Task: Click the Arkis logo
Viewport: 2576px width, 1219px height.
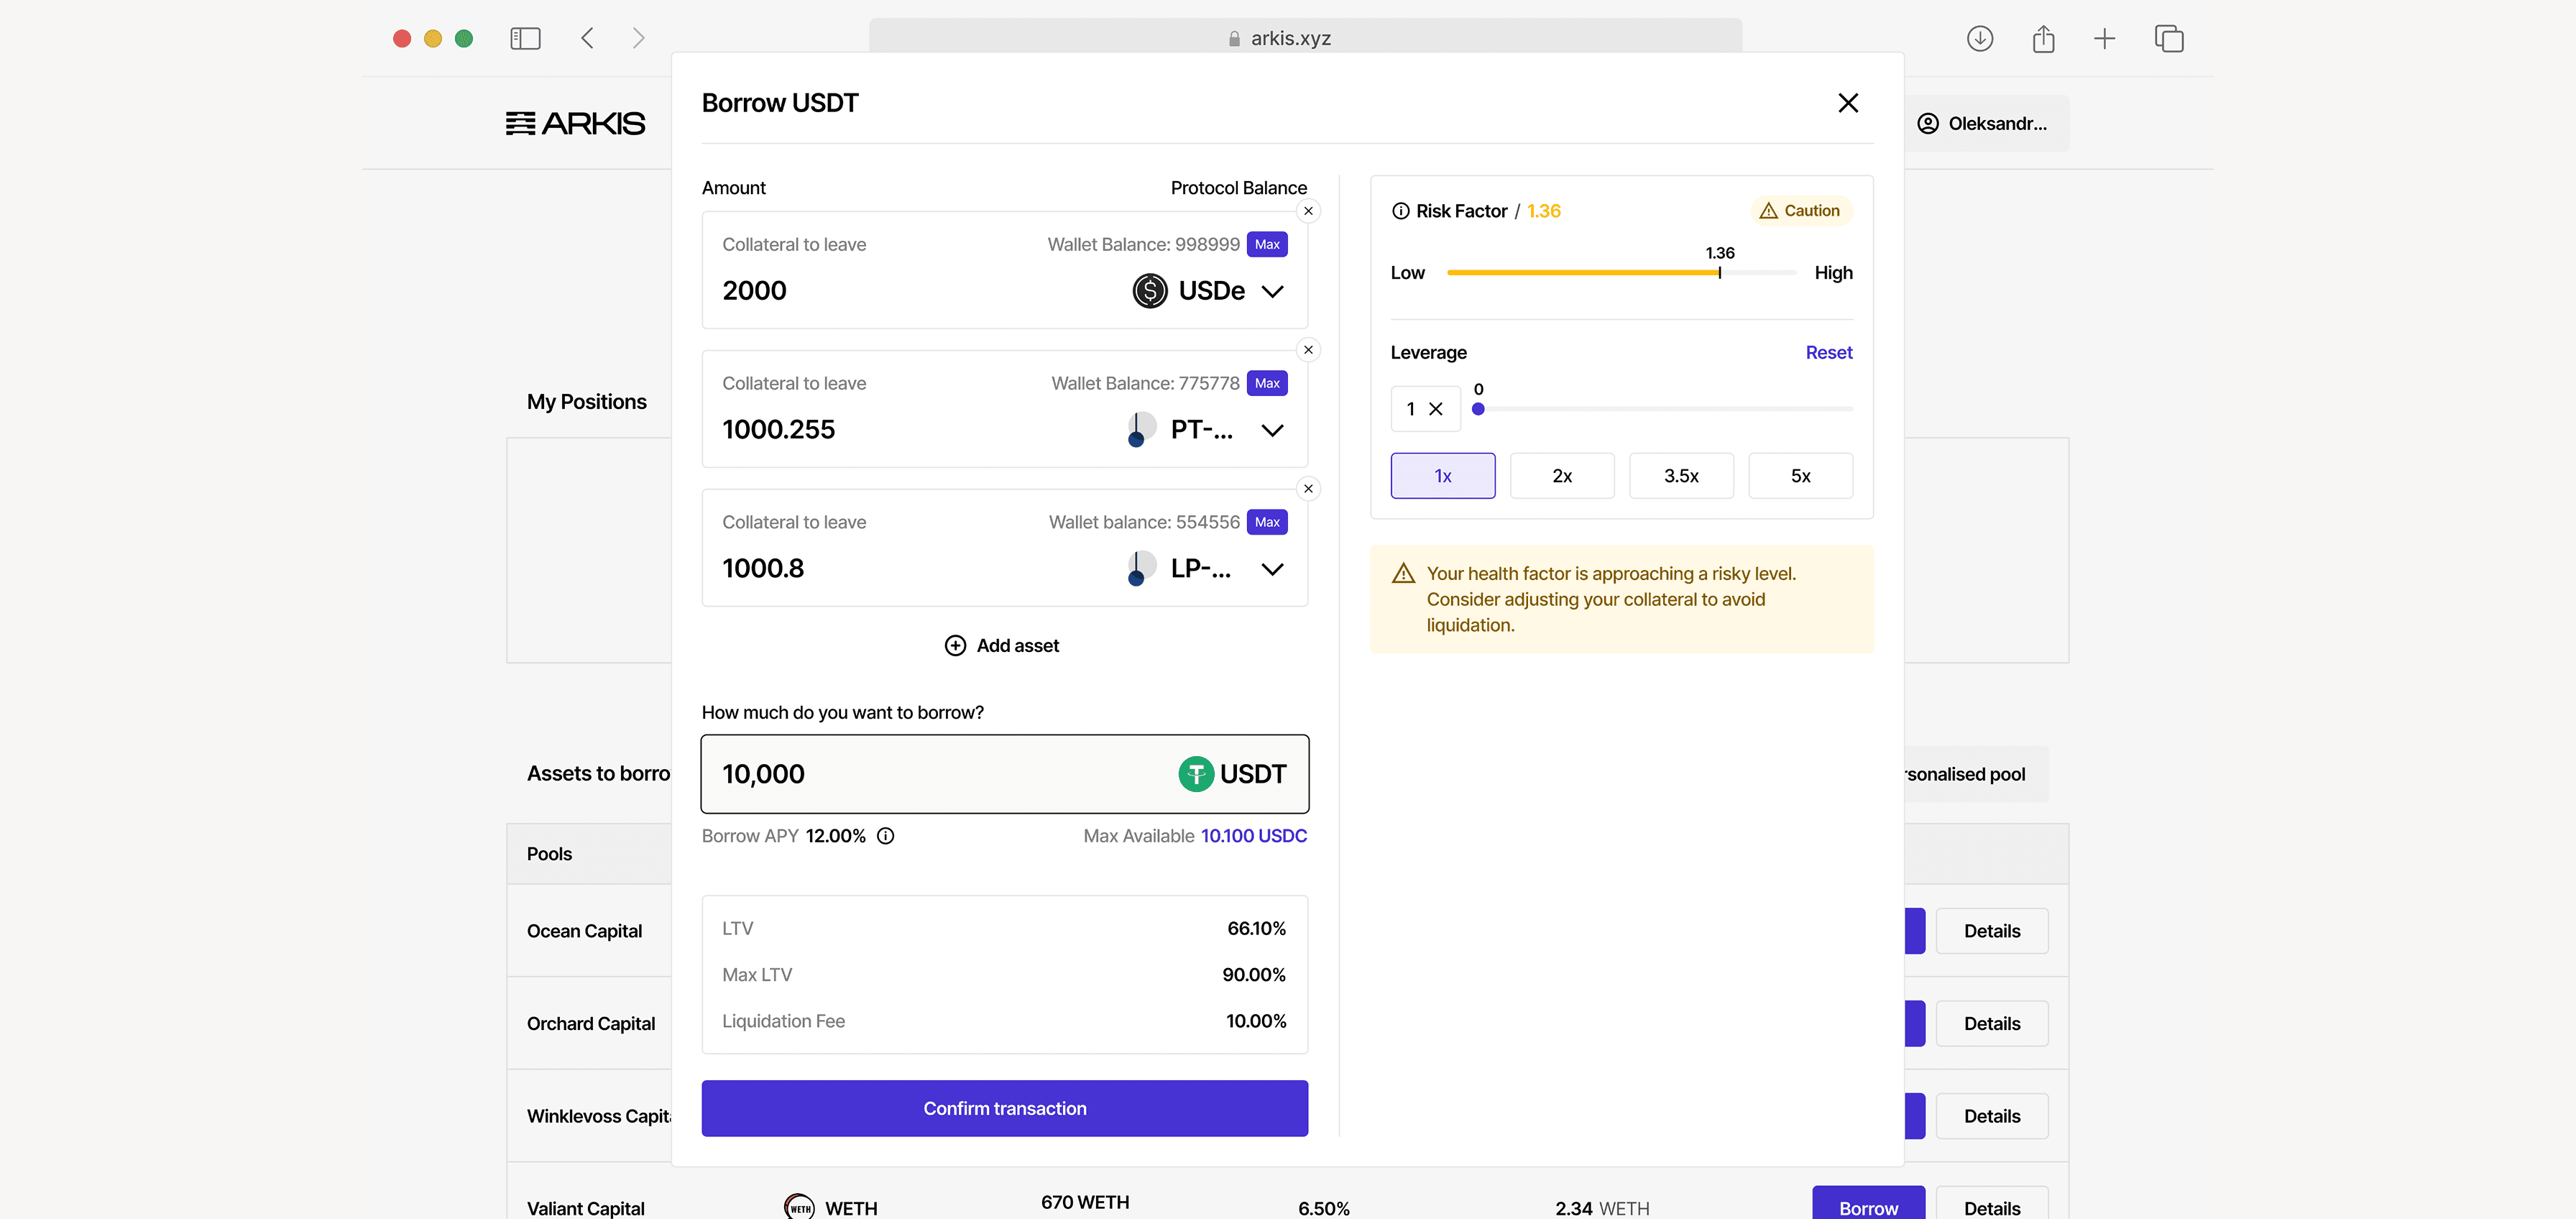Action: tap(575, 123)
